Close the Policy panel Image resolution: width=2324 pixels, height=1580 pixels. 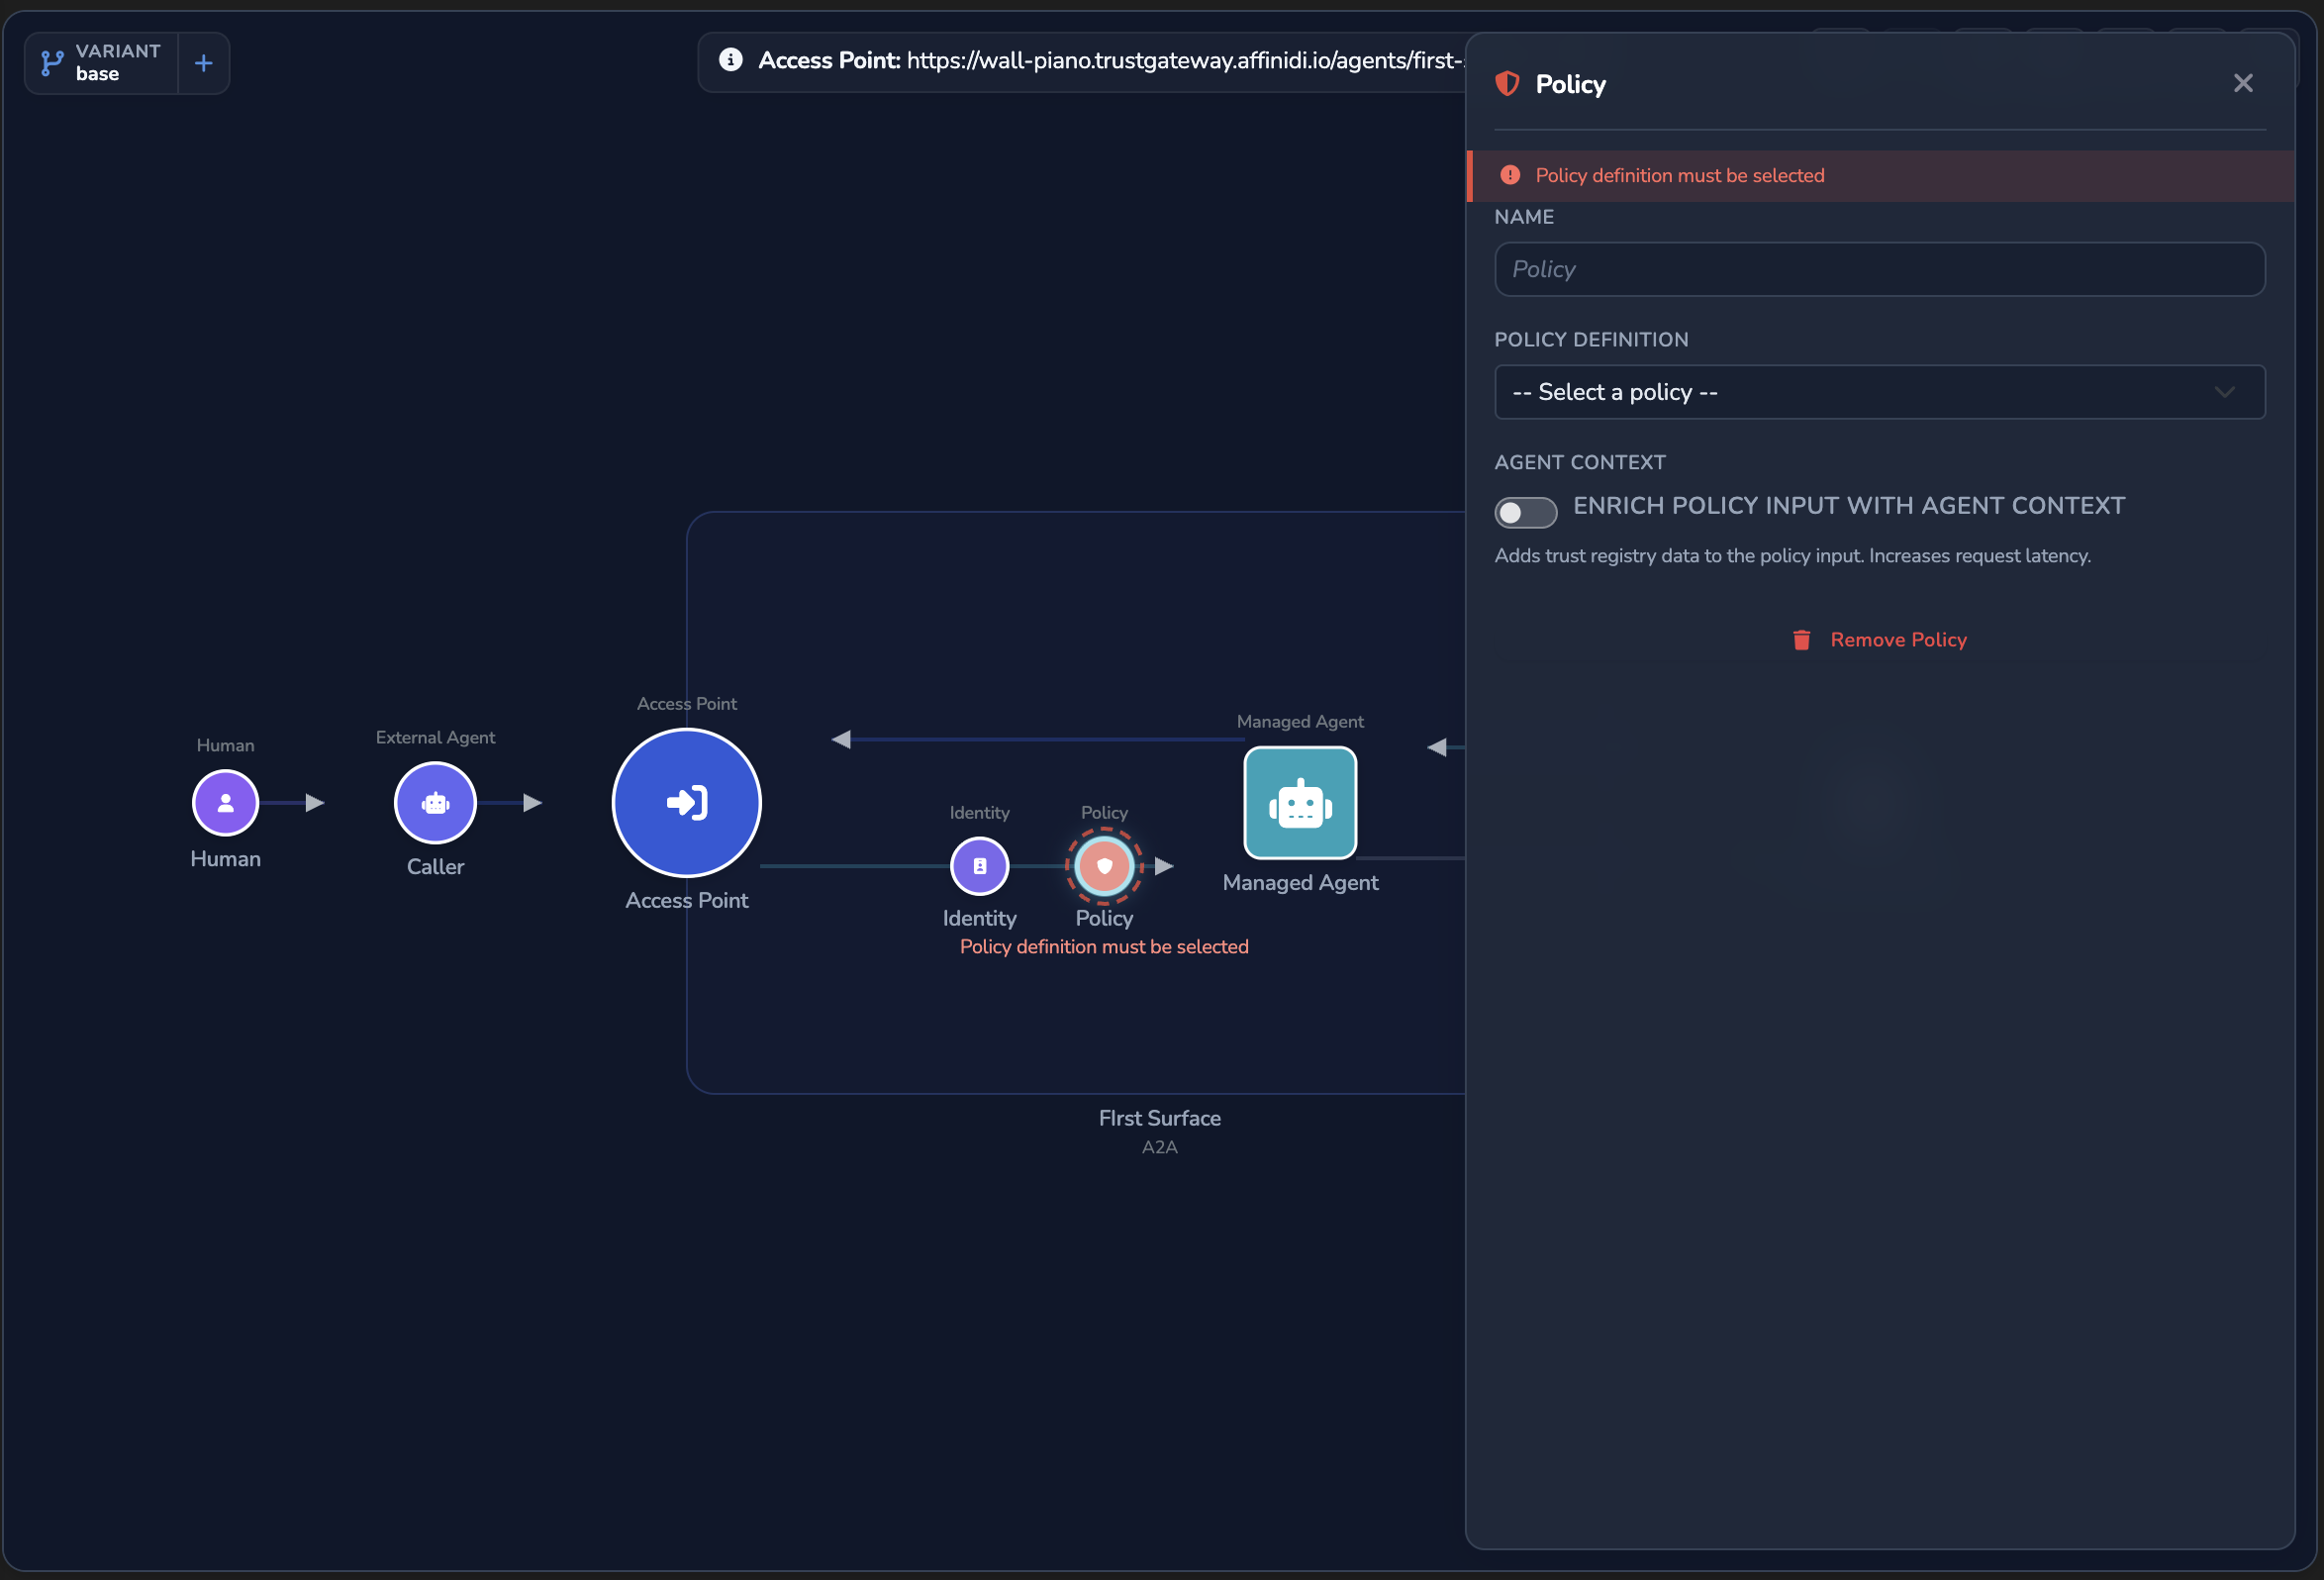pos(2243,83)
